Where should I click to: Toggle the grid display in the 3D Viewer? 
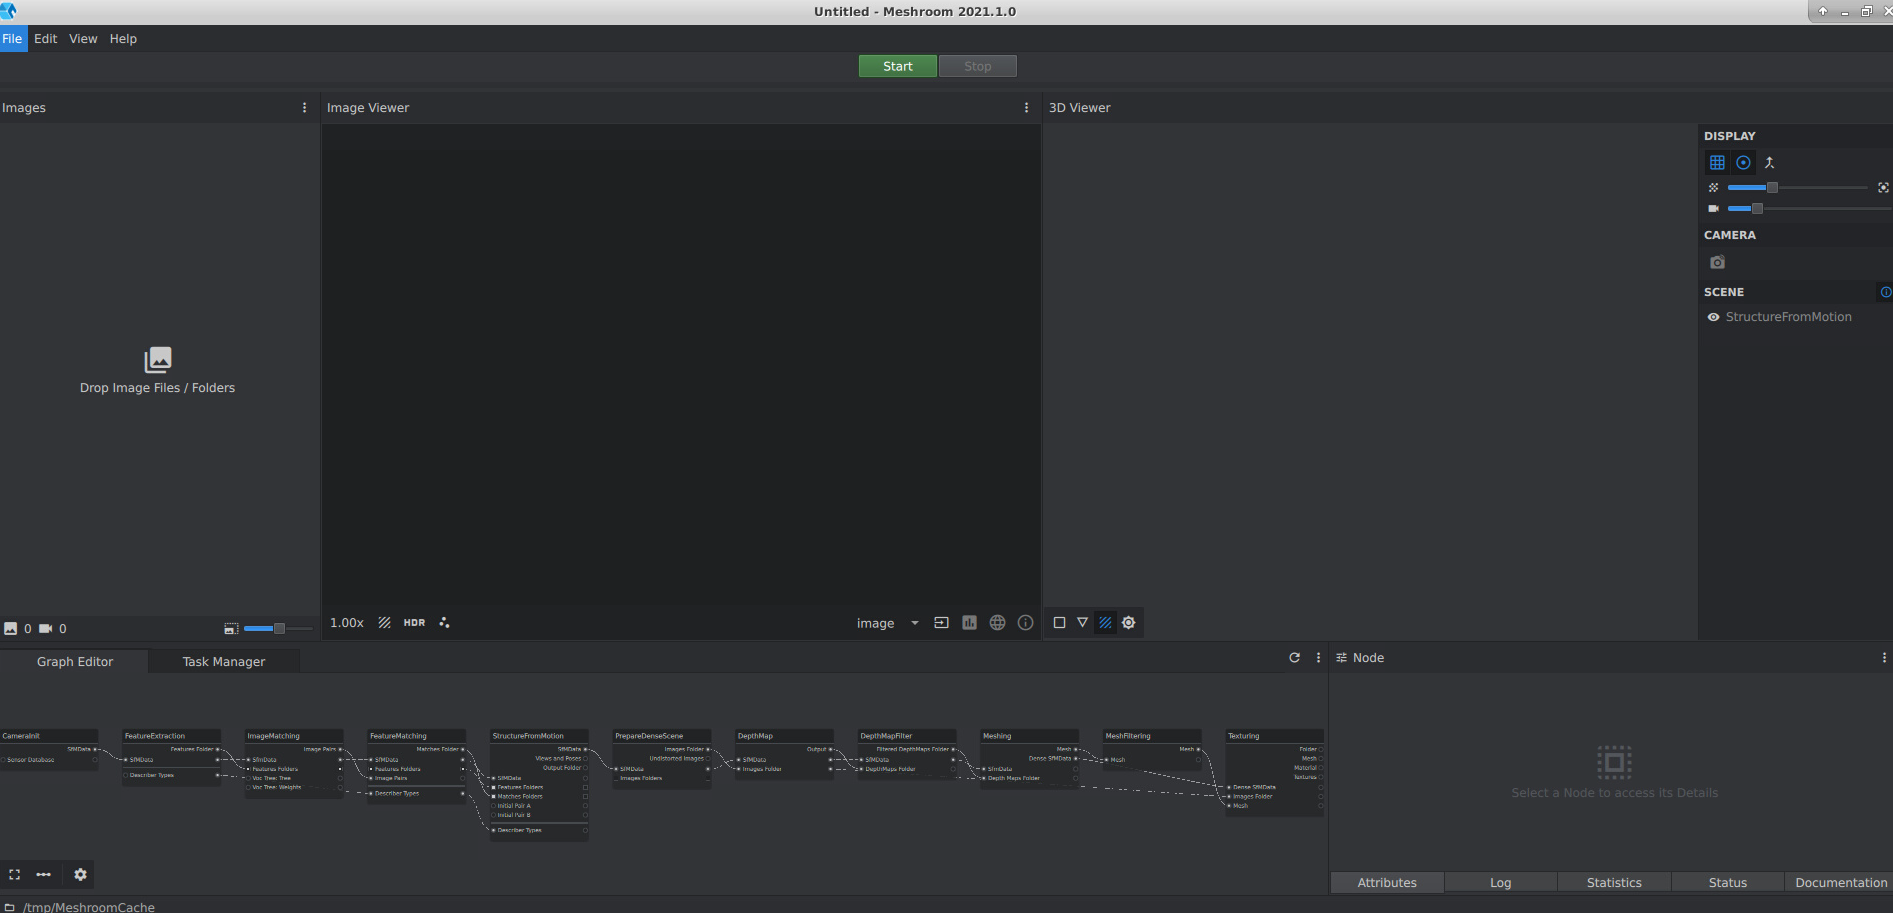click(x=1717, y=163)
